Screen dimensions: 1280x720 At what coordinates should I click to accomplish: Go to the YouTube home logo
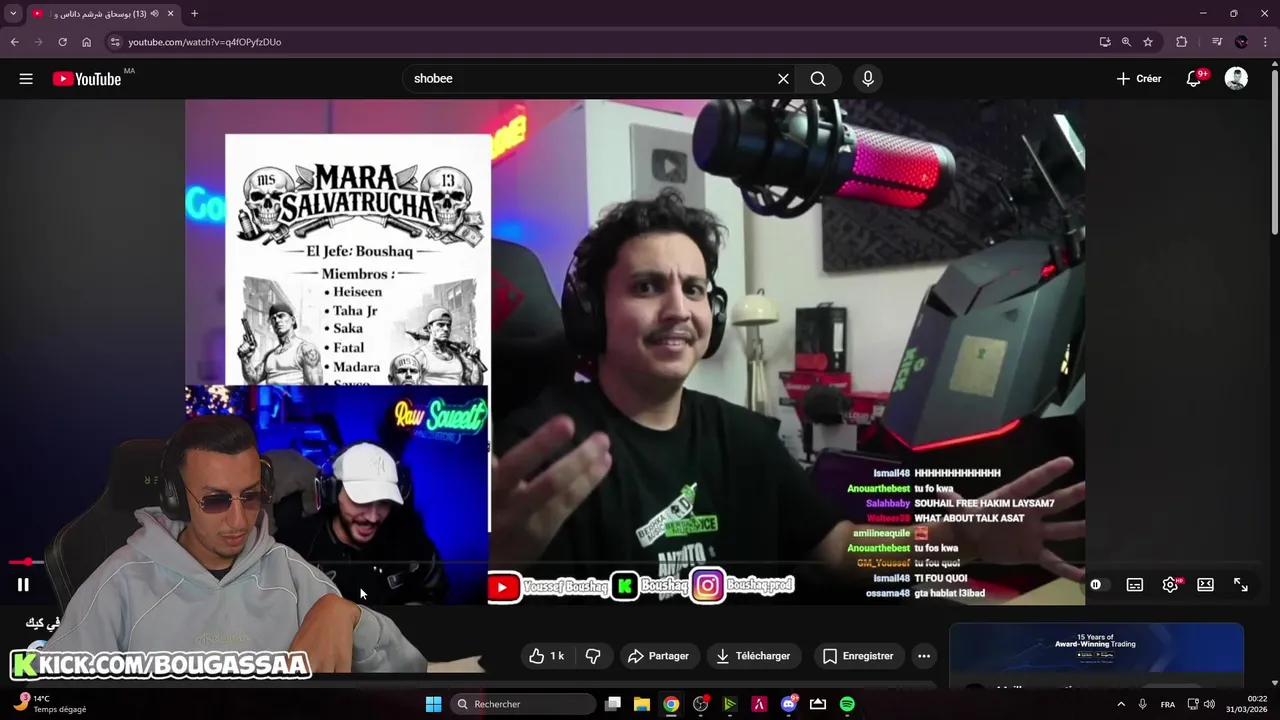87,79
